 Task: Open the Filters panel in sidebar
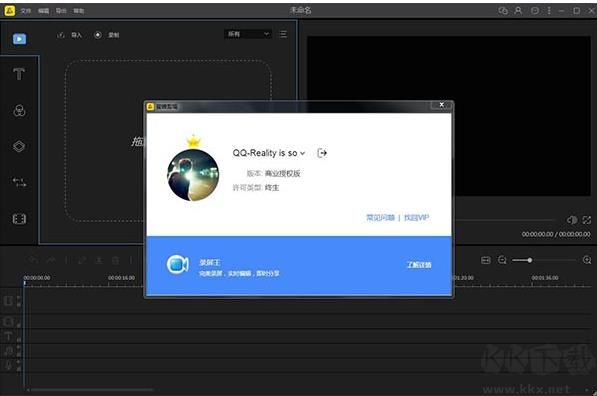pyautogui.click(x=19, y=110)
